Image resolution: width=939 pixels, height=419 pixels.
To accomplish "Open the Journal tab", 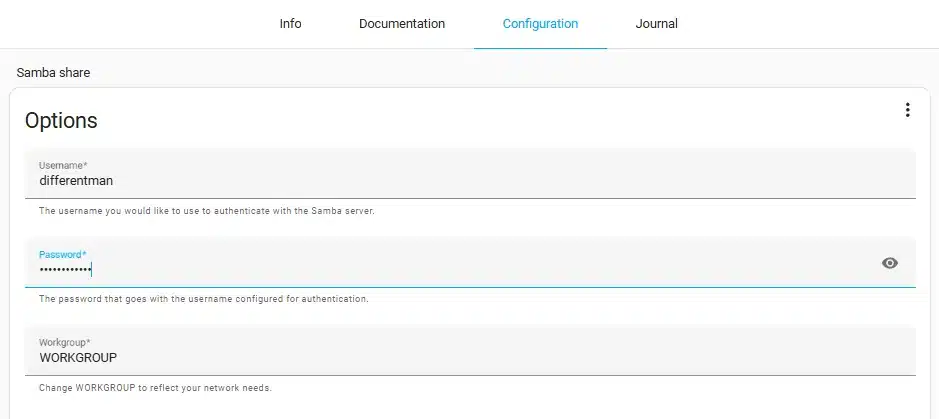I will (656, 24).
